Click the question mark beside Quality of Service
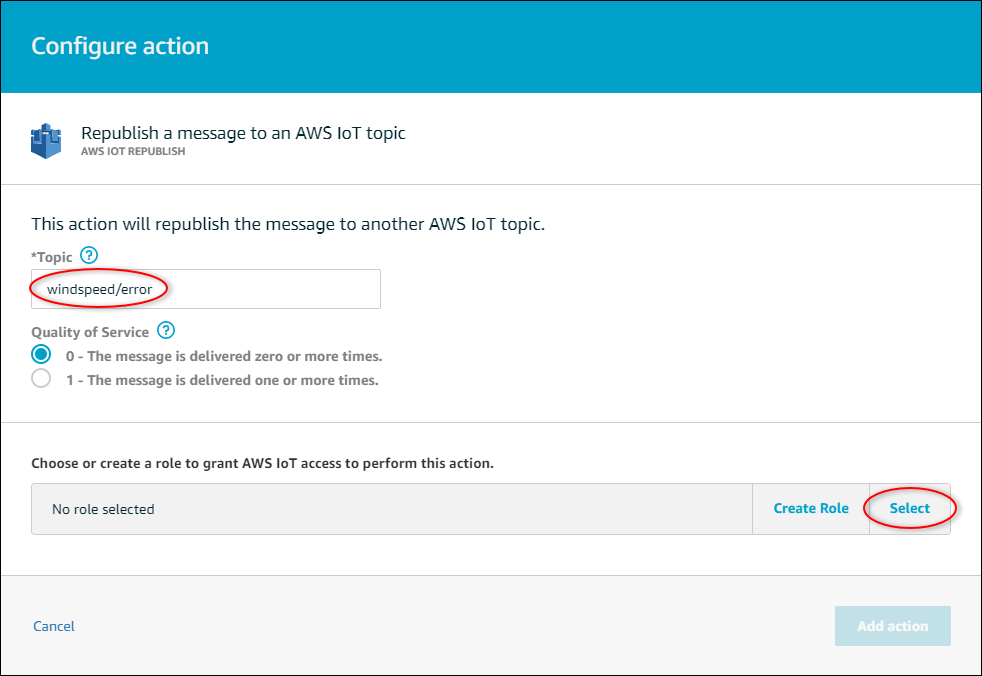Image resolution: width=982 pixels, height=676 pixels. tap(166, 330)
